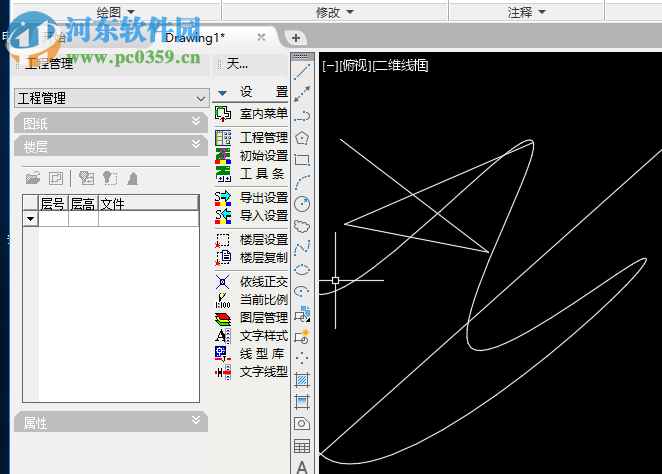
Task: Click the 天... palette title
Action: (x=237, y=64)
